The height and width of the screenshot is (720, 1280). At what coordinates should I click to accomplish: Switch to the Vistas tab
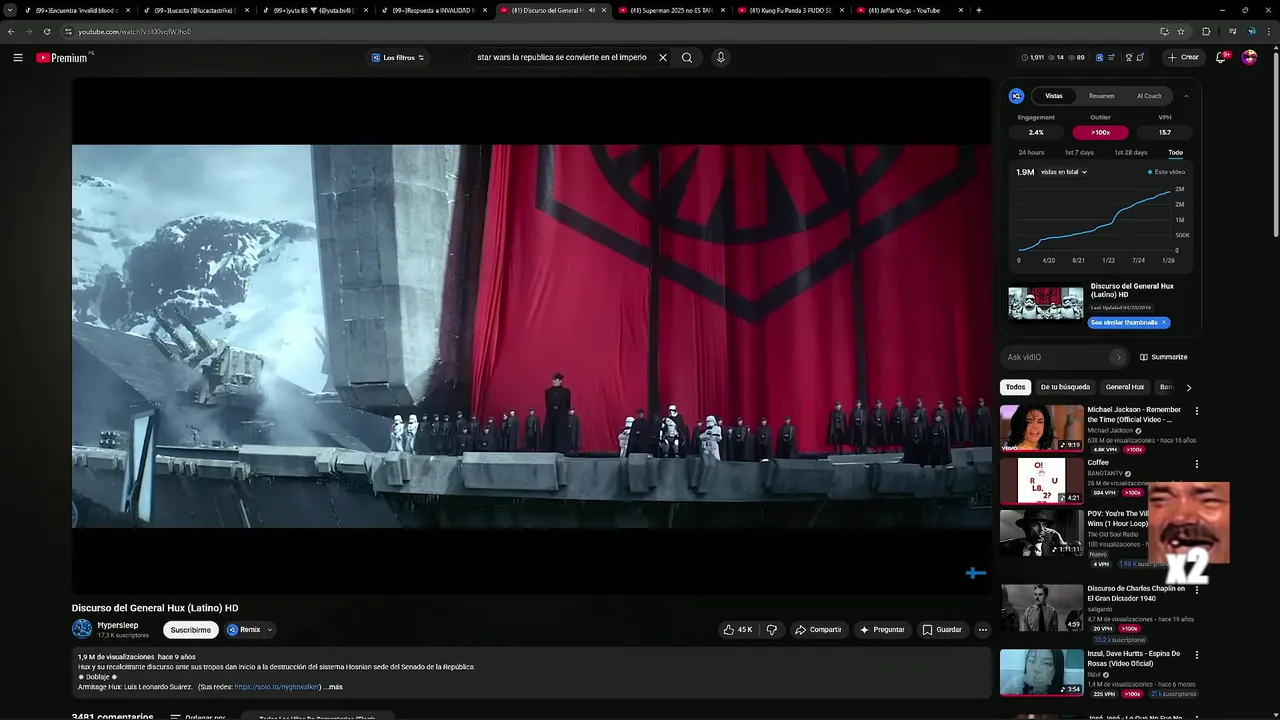1054,96
